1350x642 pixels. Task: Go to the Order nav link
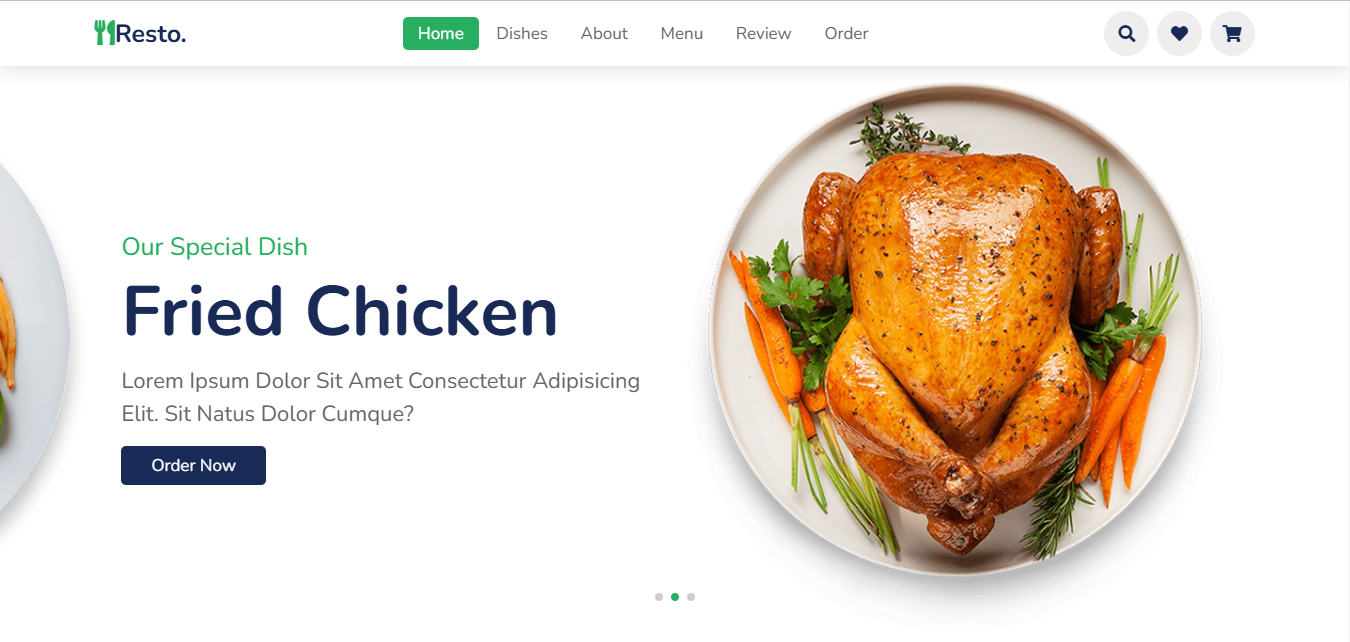tap(846, 33)
